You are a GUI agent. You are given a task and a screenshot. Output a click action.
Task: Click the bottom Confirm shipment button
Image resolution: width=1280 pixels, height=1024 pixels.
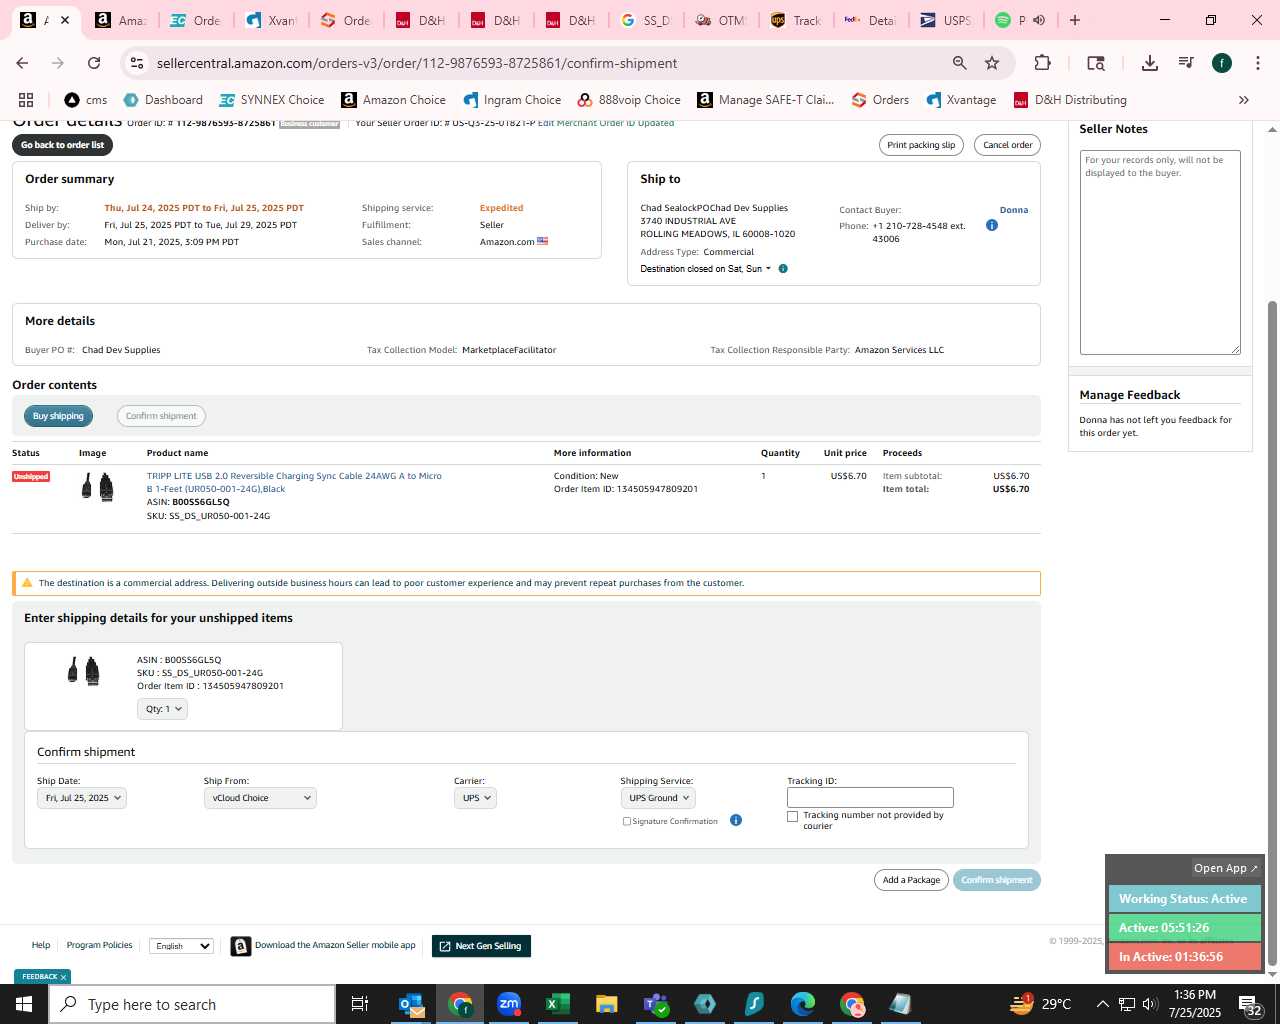coord(997,880)
